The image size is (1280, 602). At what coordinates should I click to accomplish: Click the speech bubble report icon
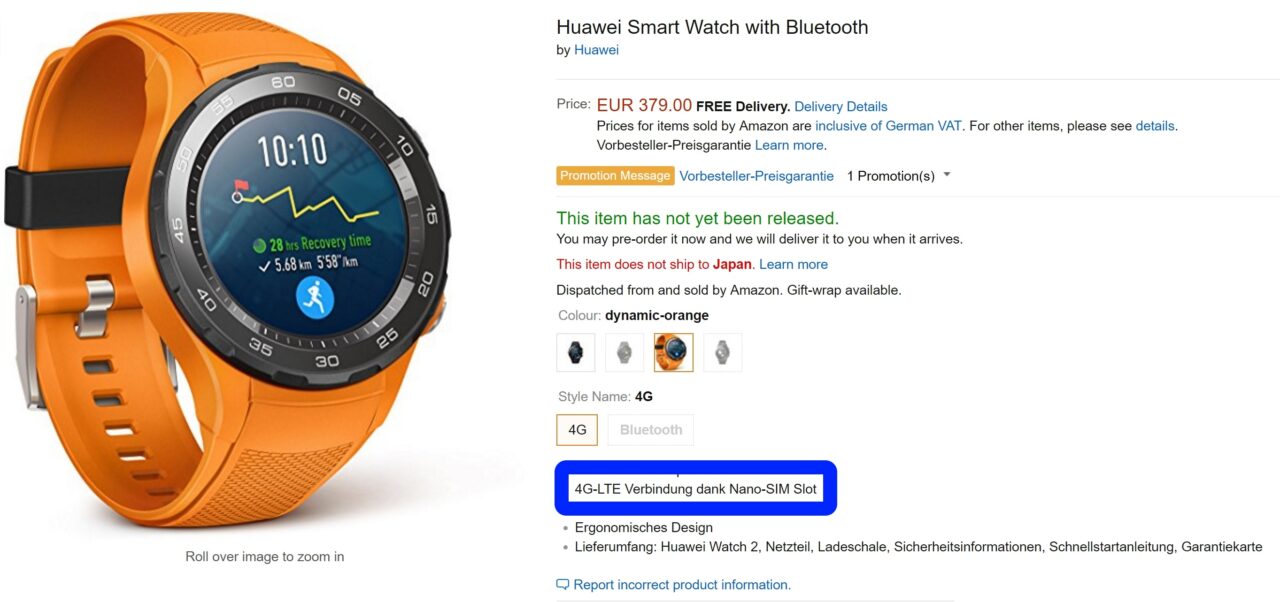click(x=563, y=584)
